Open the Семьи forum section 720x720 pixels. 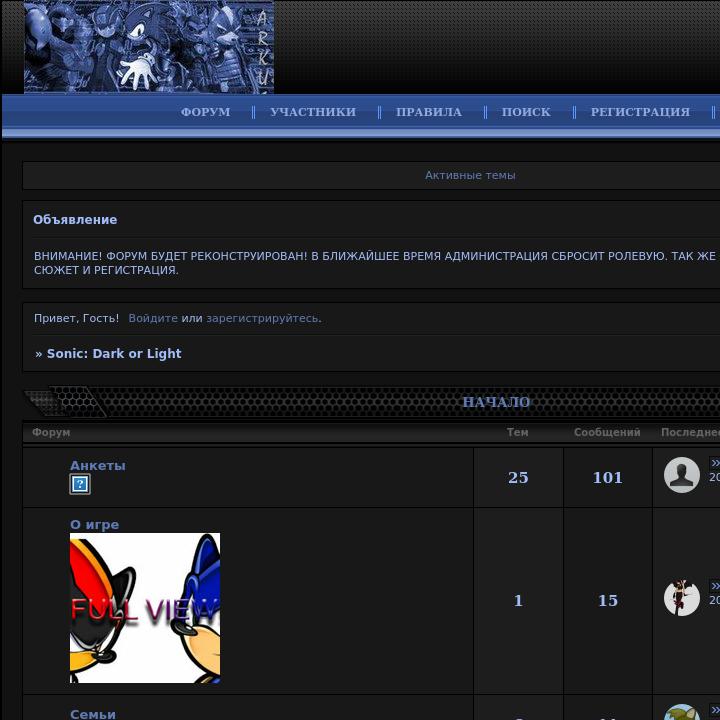pos(93,714)
